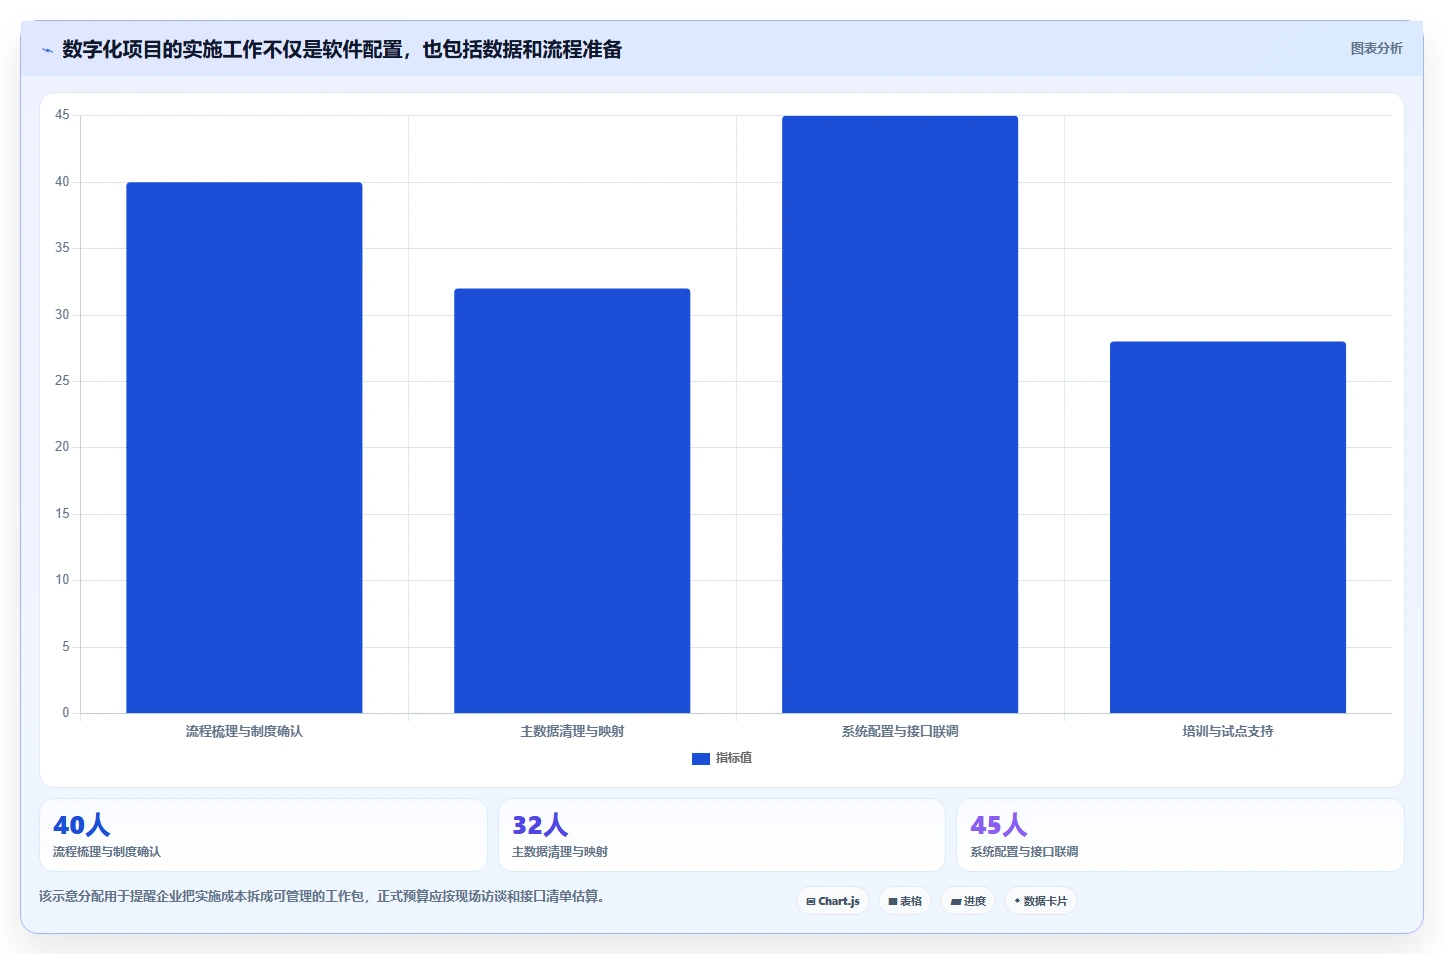Click the 数据卡片 tag
1444x954 pixels.
[1041, 901]
